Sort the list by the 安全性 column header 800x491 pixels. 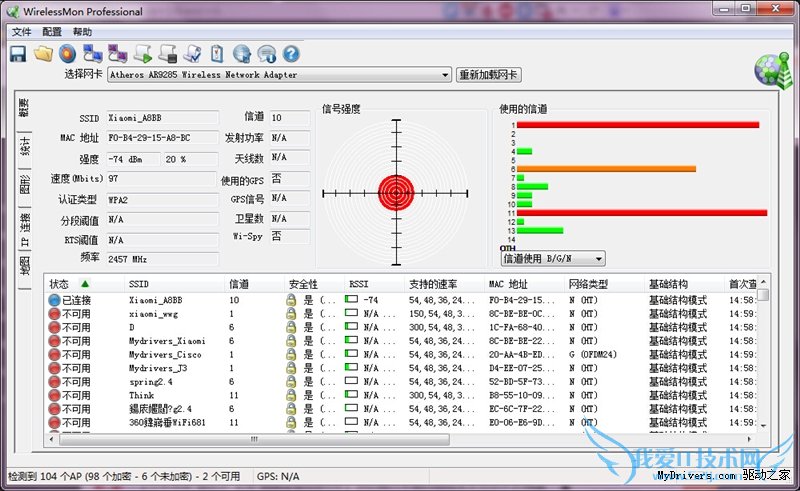314,284
